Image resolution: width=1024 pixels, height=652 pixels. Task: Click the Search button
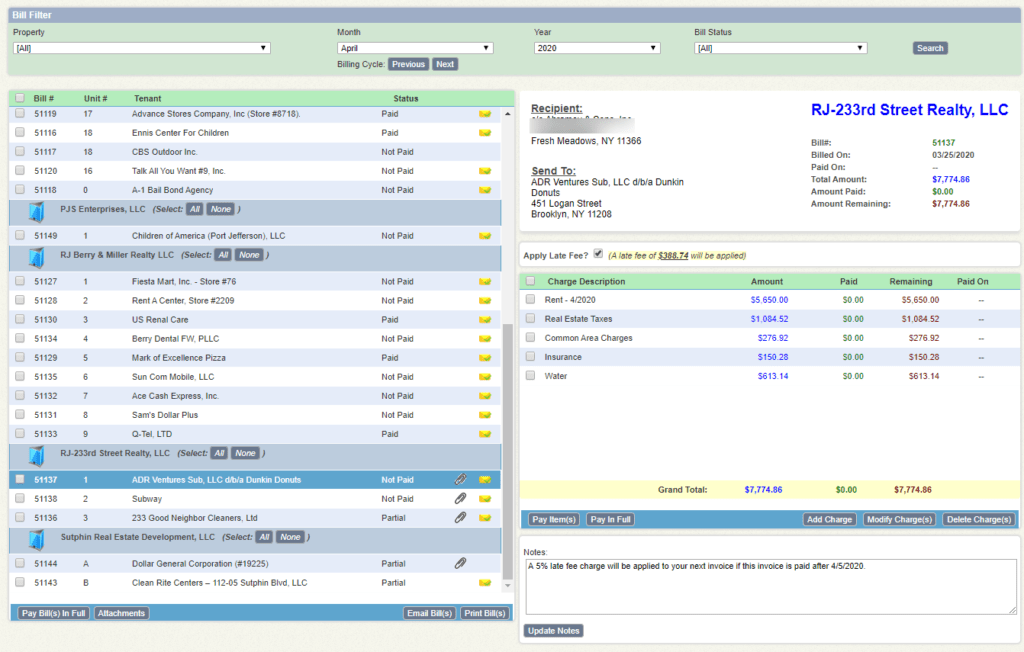[x=929, y=47]
